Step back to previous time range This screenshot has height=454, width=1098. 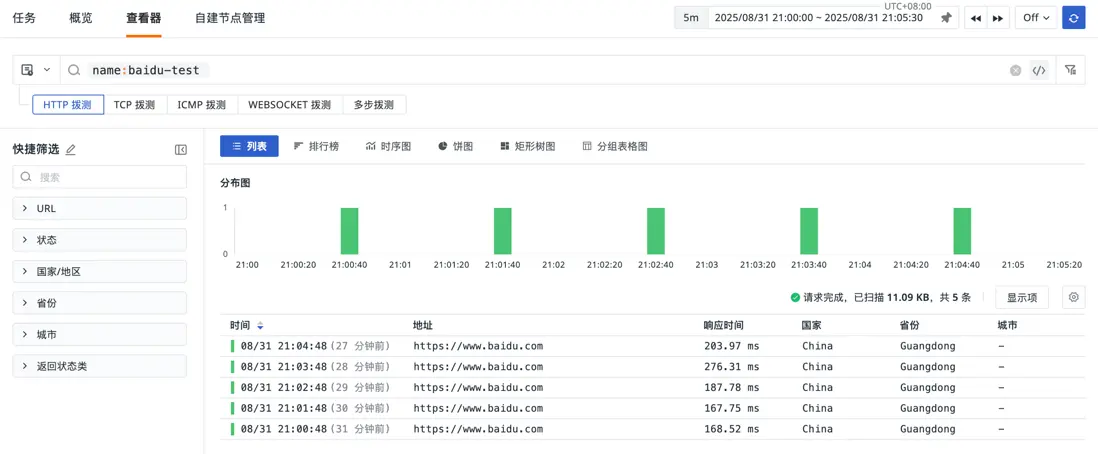point(975,18)
